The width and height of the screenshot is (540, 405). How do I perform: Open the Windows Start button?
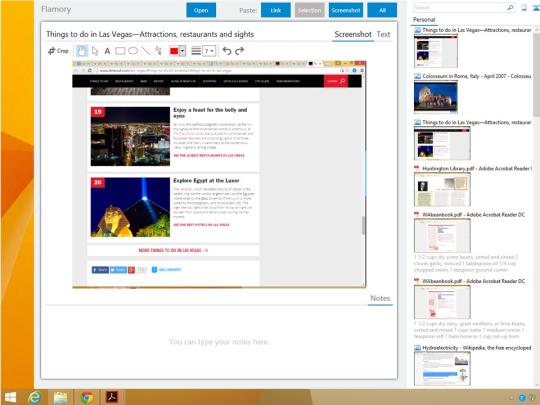[x=10, y=397]
